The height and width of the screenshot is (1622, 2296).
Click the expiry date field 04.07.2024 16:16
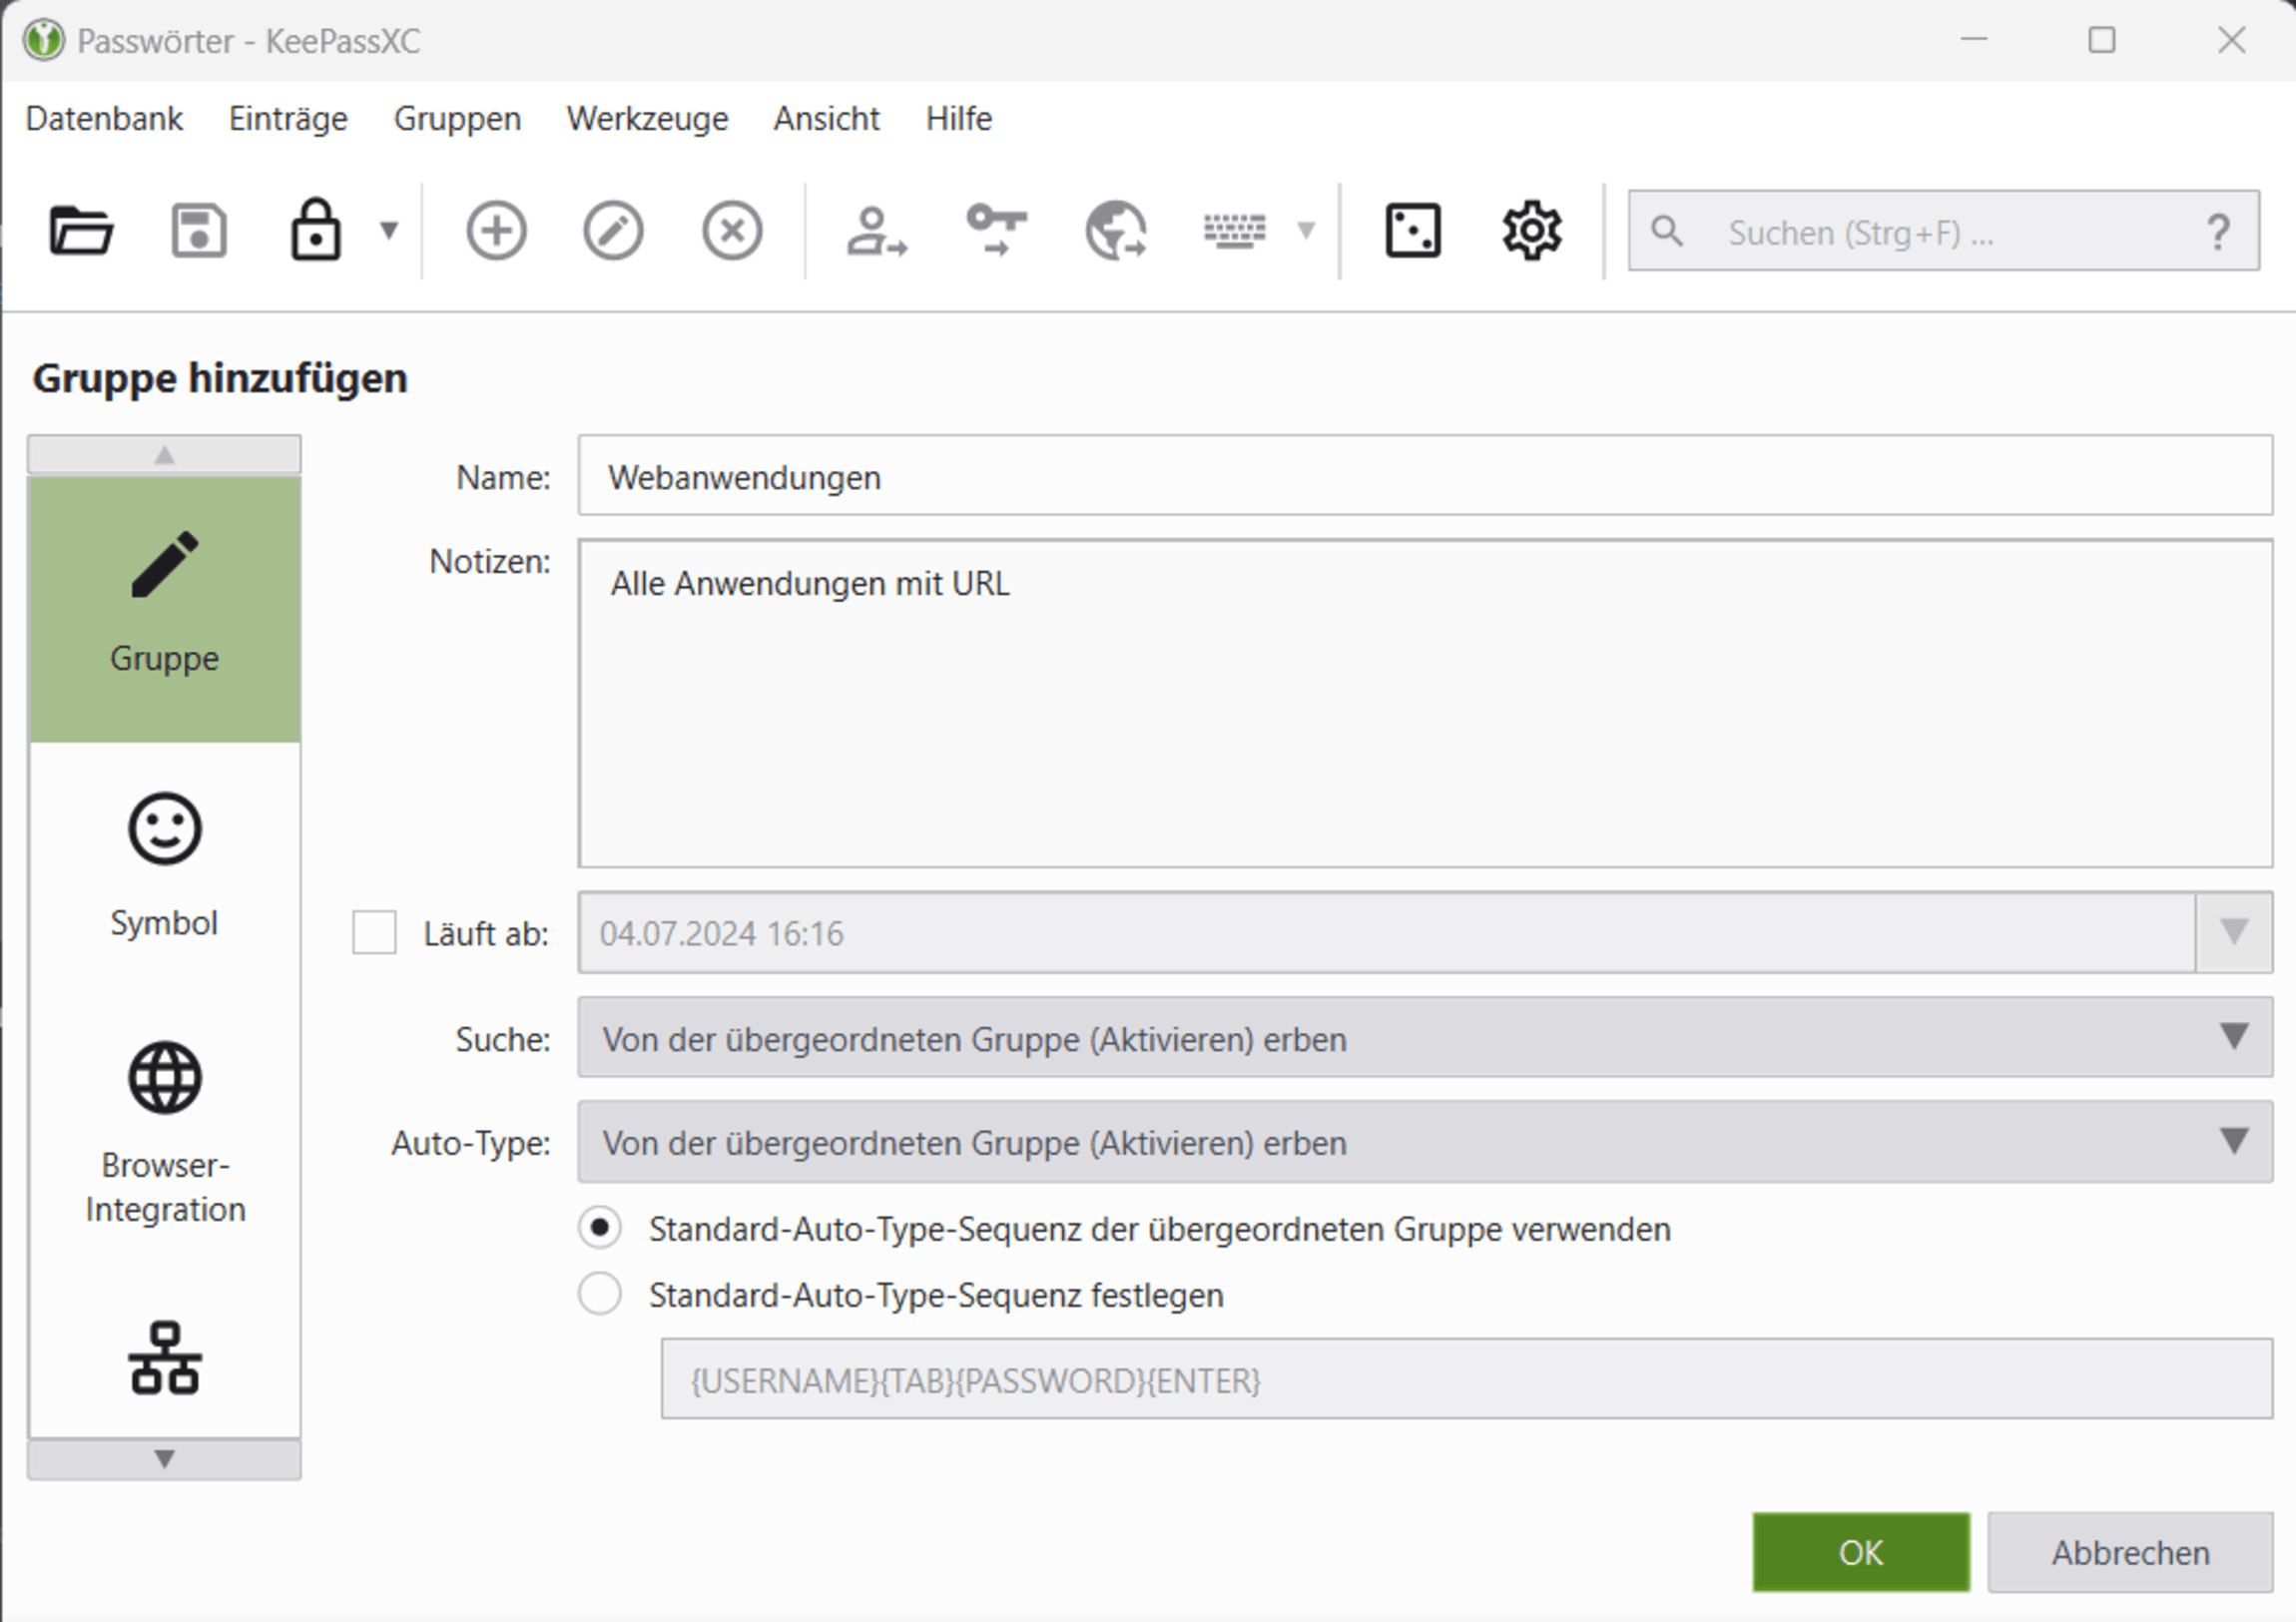click(x=1386, y=932)
